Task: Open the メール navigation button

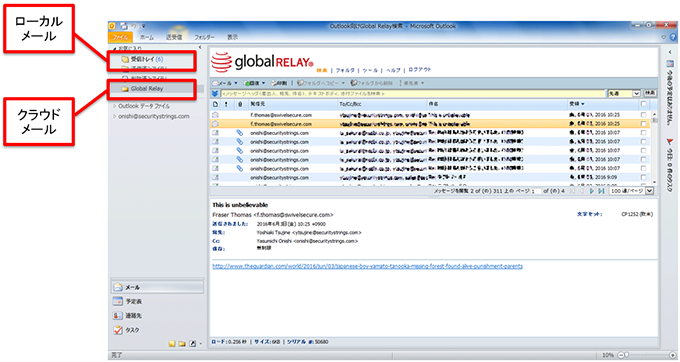Action: pos(157,287)
